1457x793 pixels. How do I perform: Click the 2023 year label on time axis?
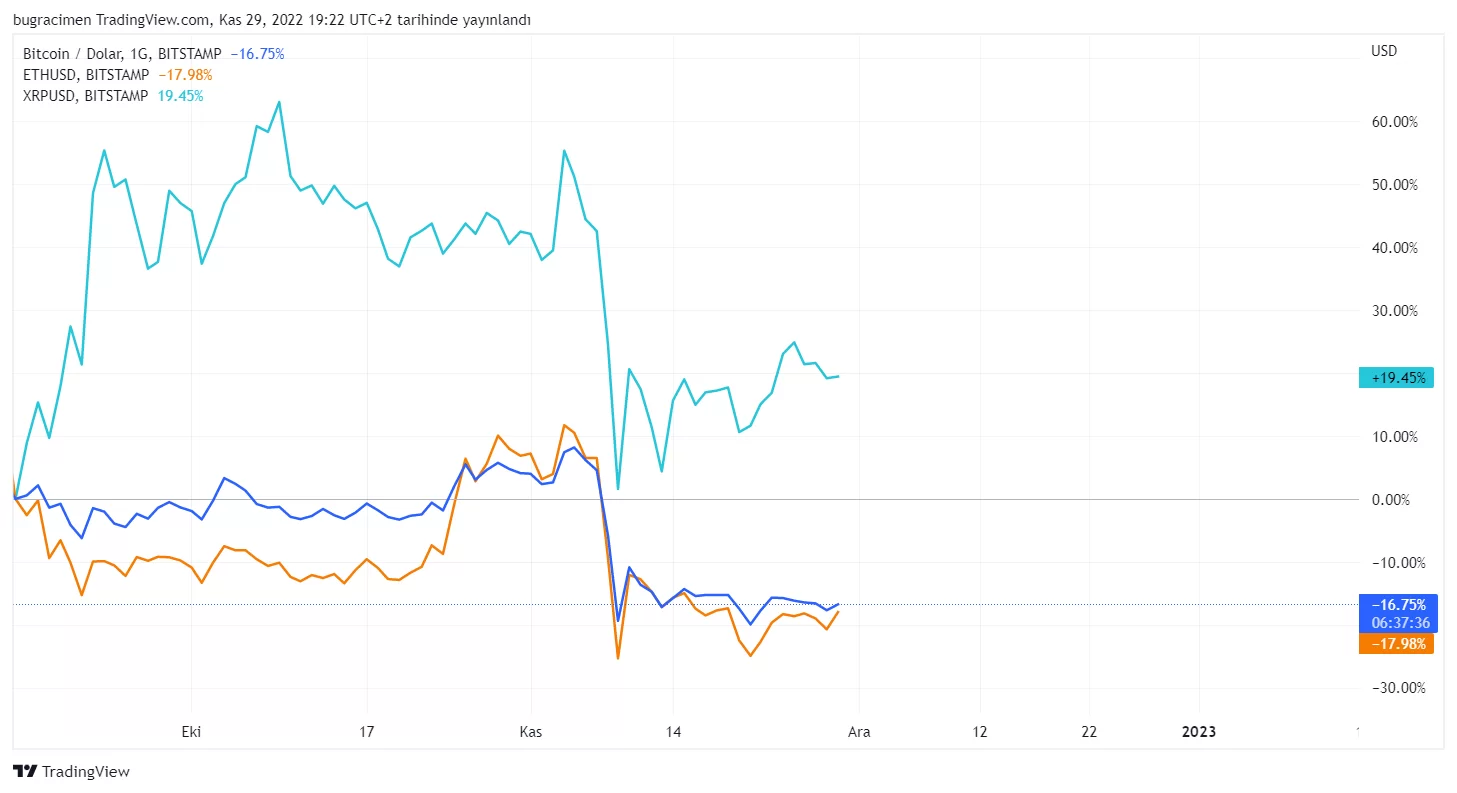1199,732
